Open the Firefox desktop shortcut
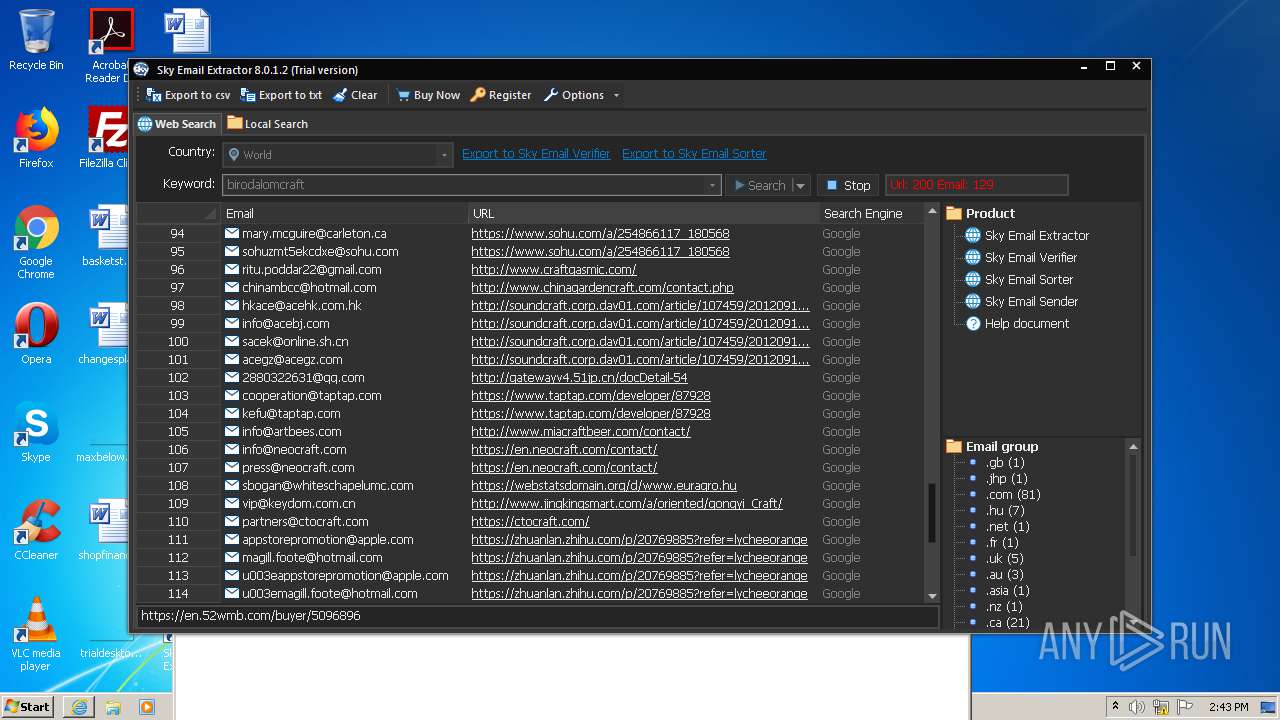This screenshot has height=720, width=1280. point(36,138)
